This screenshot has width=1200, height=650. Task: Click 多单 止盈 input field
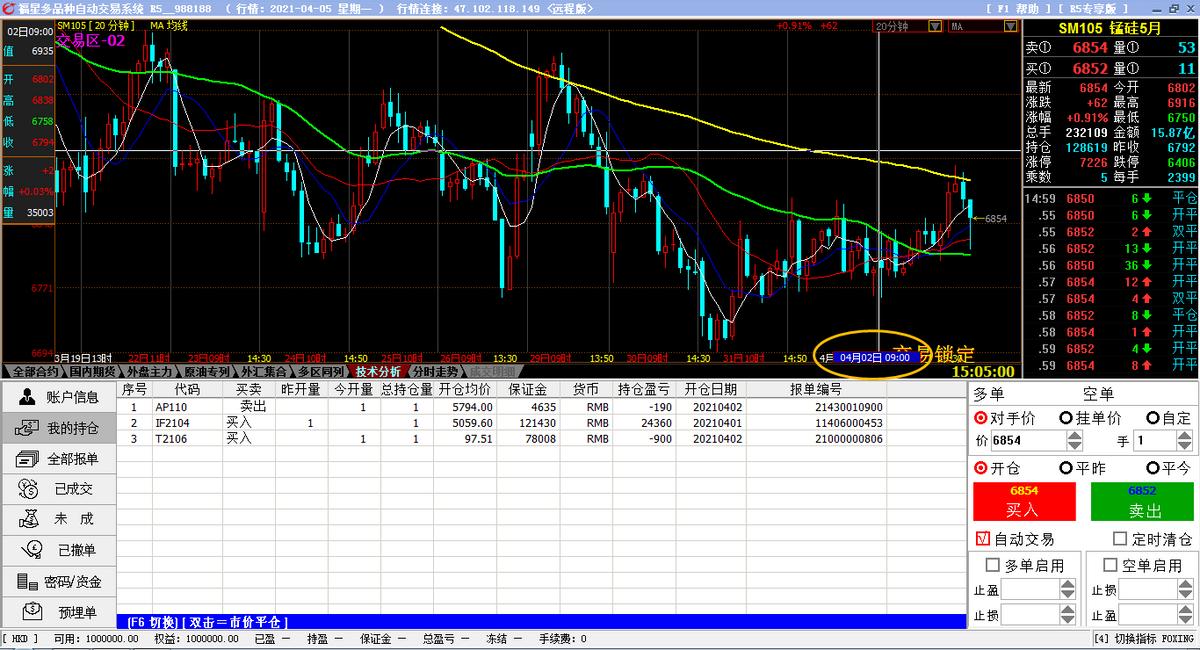pos(1030,590)
